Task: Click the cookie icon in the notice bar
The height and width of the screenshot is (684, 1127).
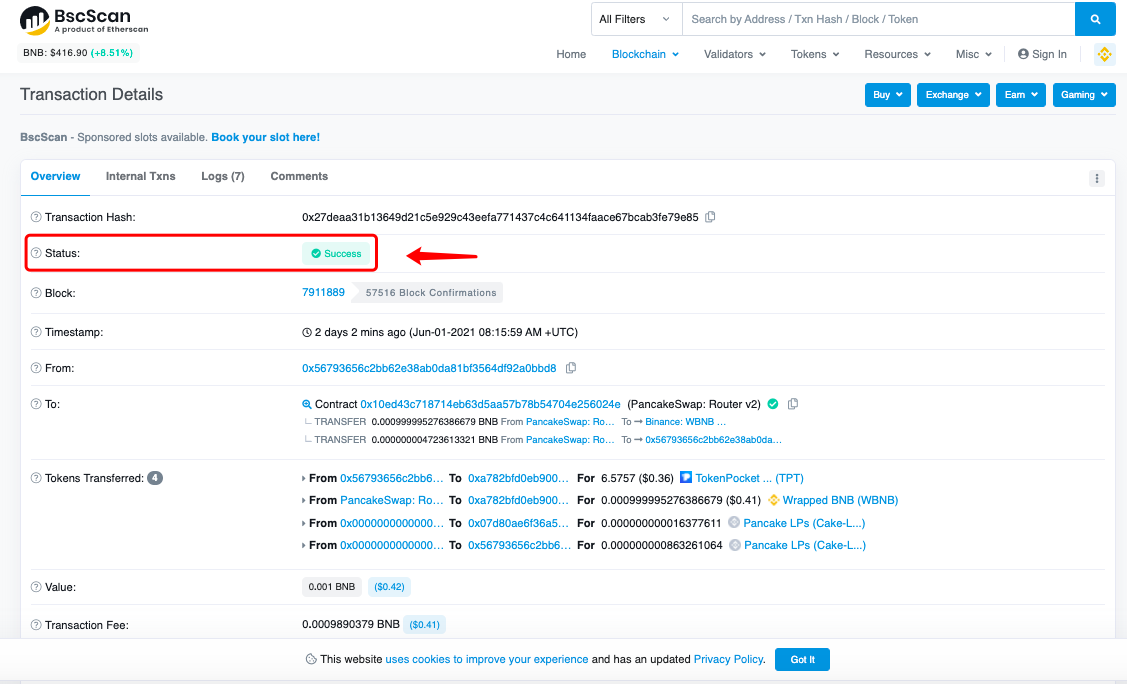Action: (311, 659)
